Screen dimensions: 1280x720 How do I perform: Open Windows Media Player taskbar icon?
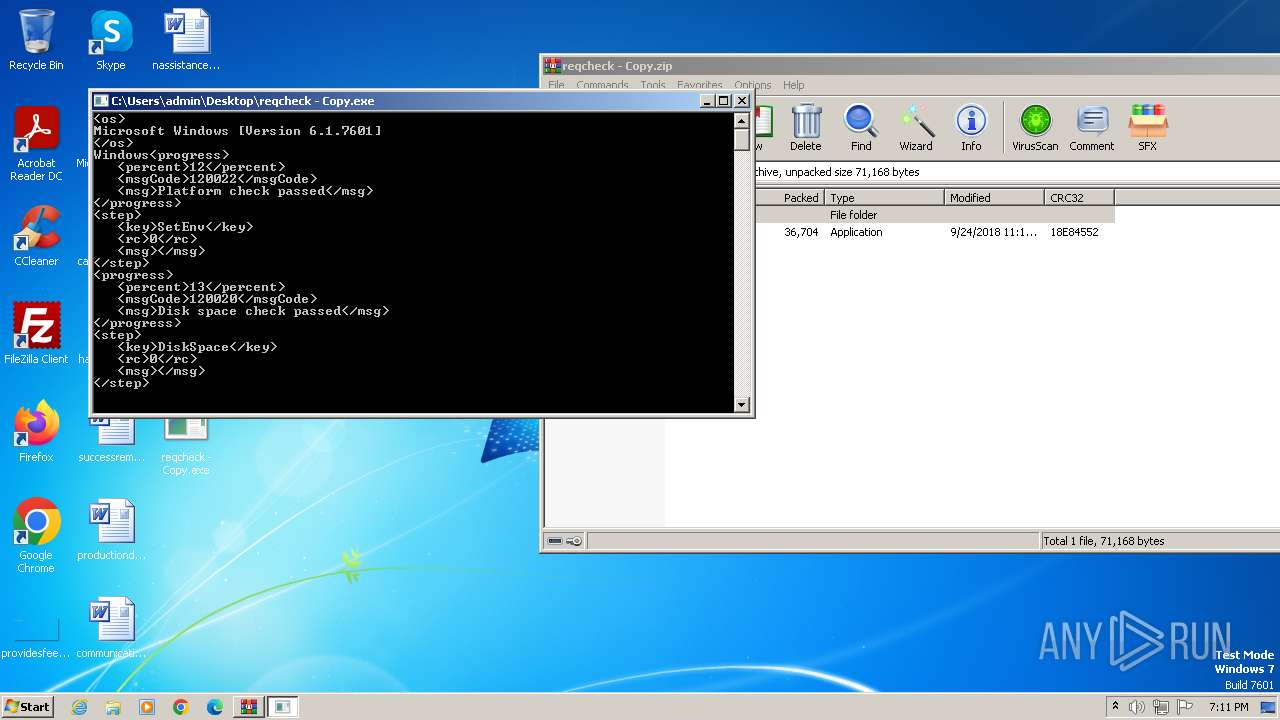[147, 707]
